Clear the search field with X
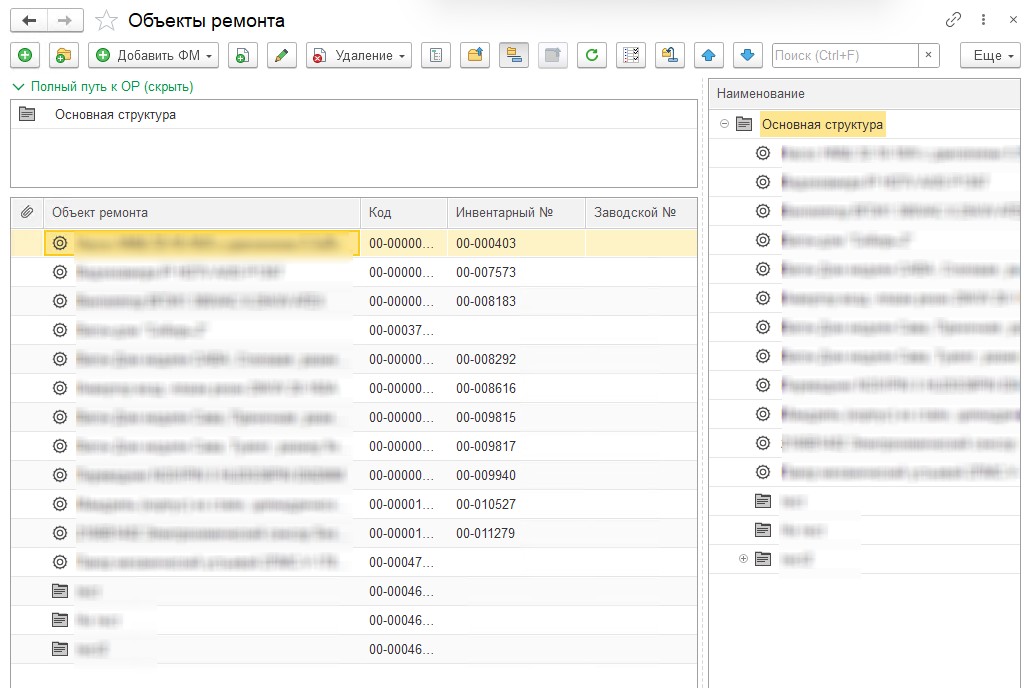The height and width of the screenshot is (688, 1034). pos(928,55)
